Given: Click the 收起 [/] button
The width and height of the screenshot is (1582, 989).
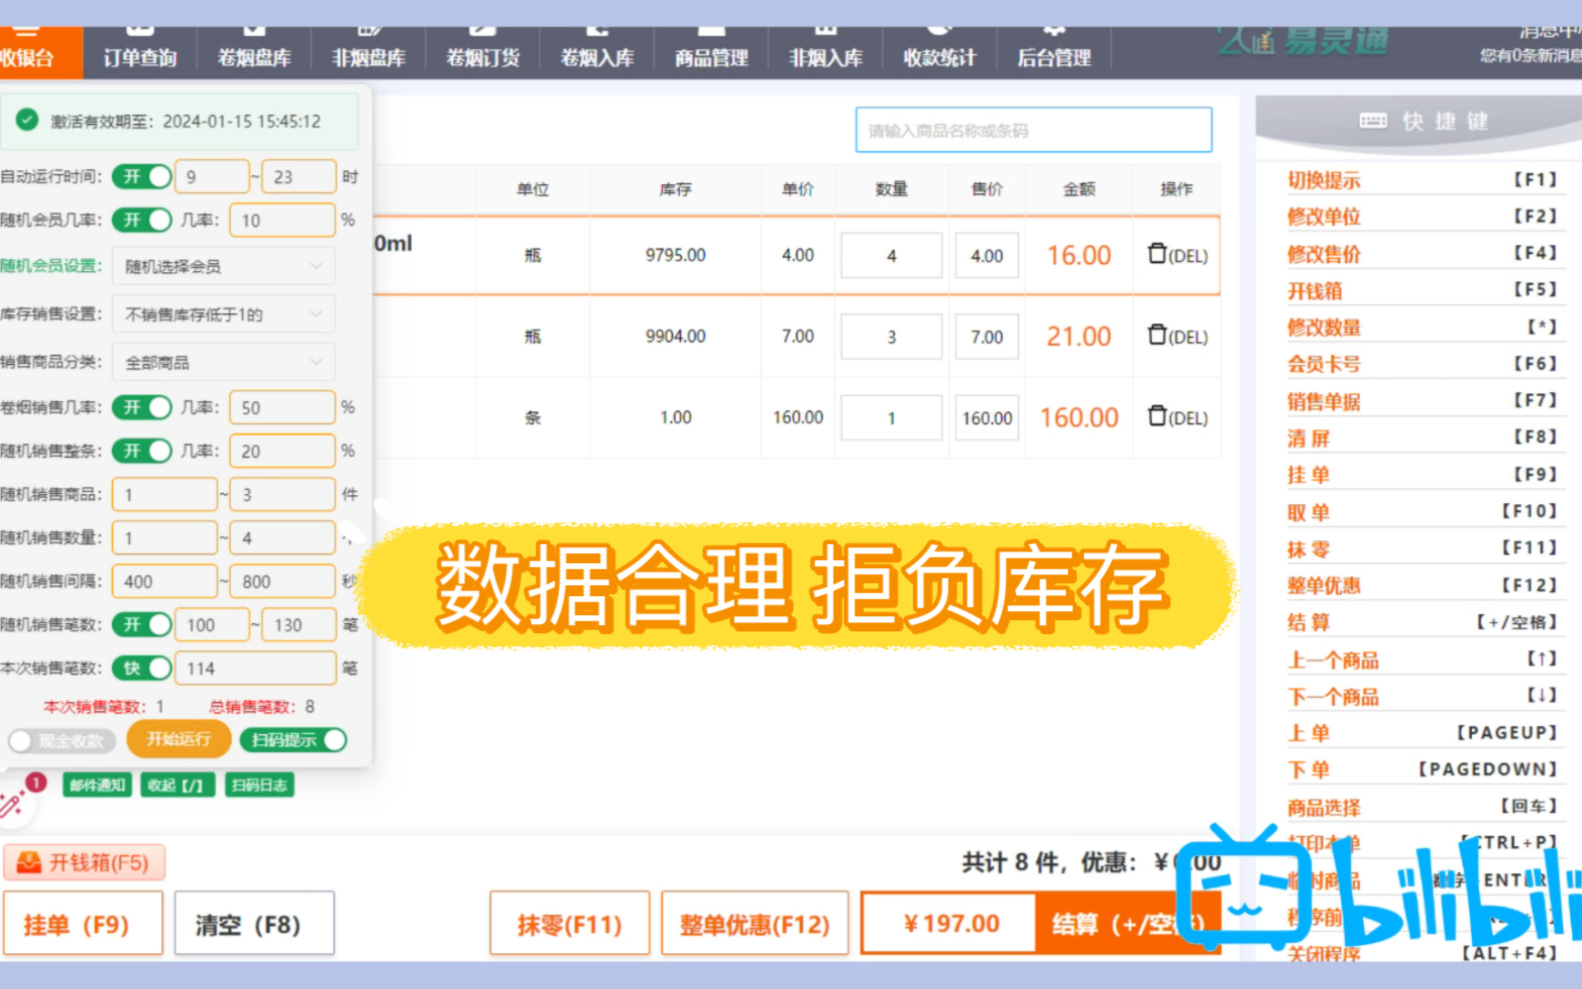Looking at the screenshot, I should point(176,786).
